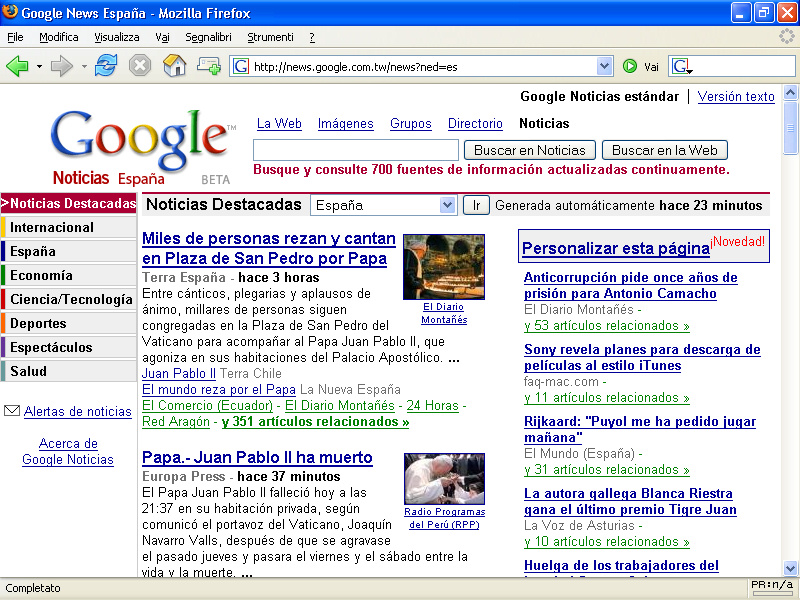
Task: Open Anticorrupción pide once años de prisión headline
Action: click(x=631, y=285)
